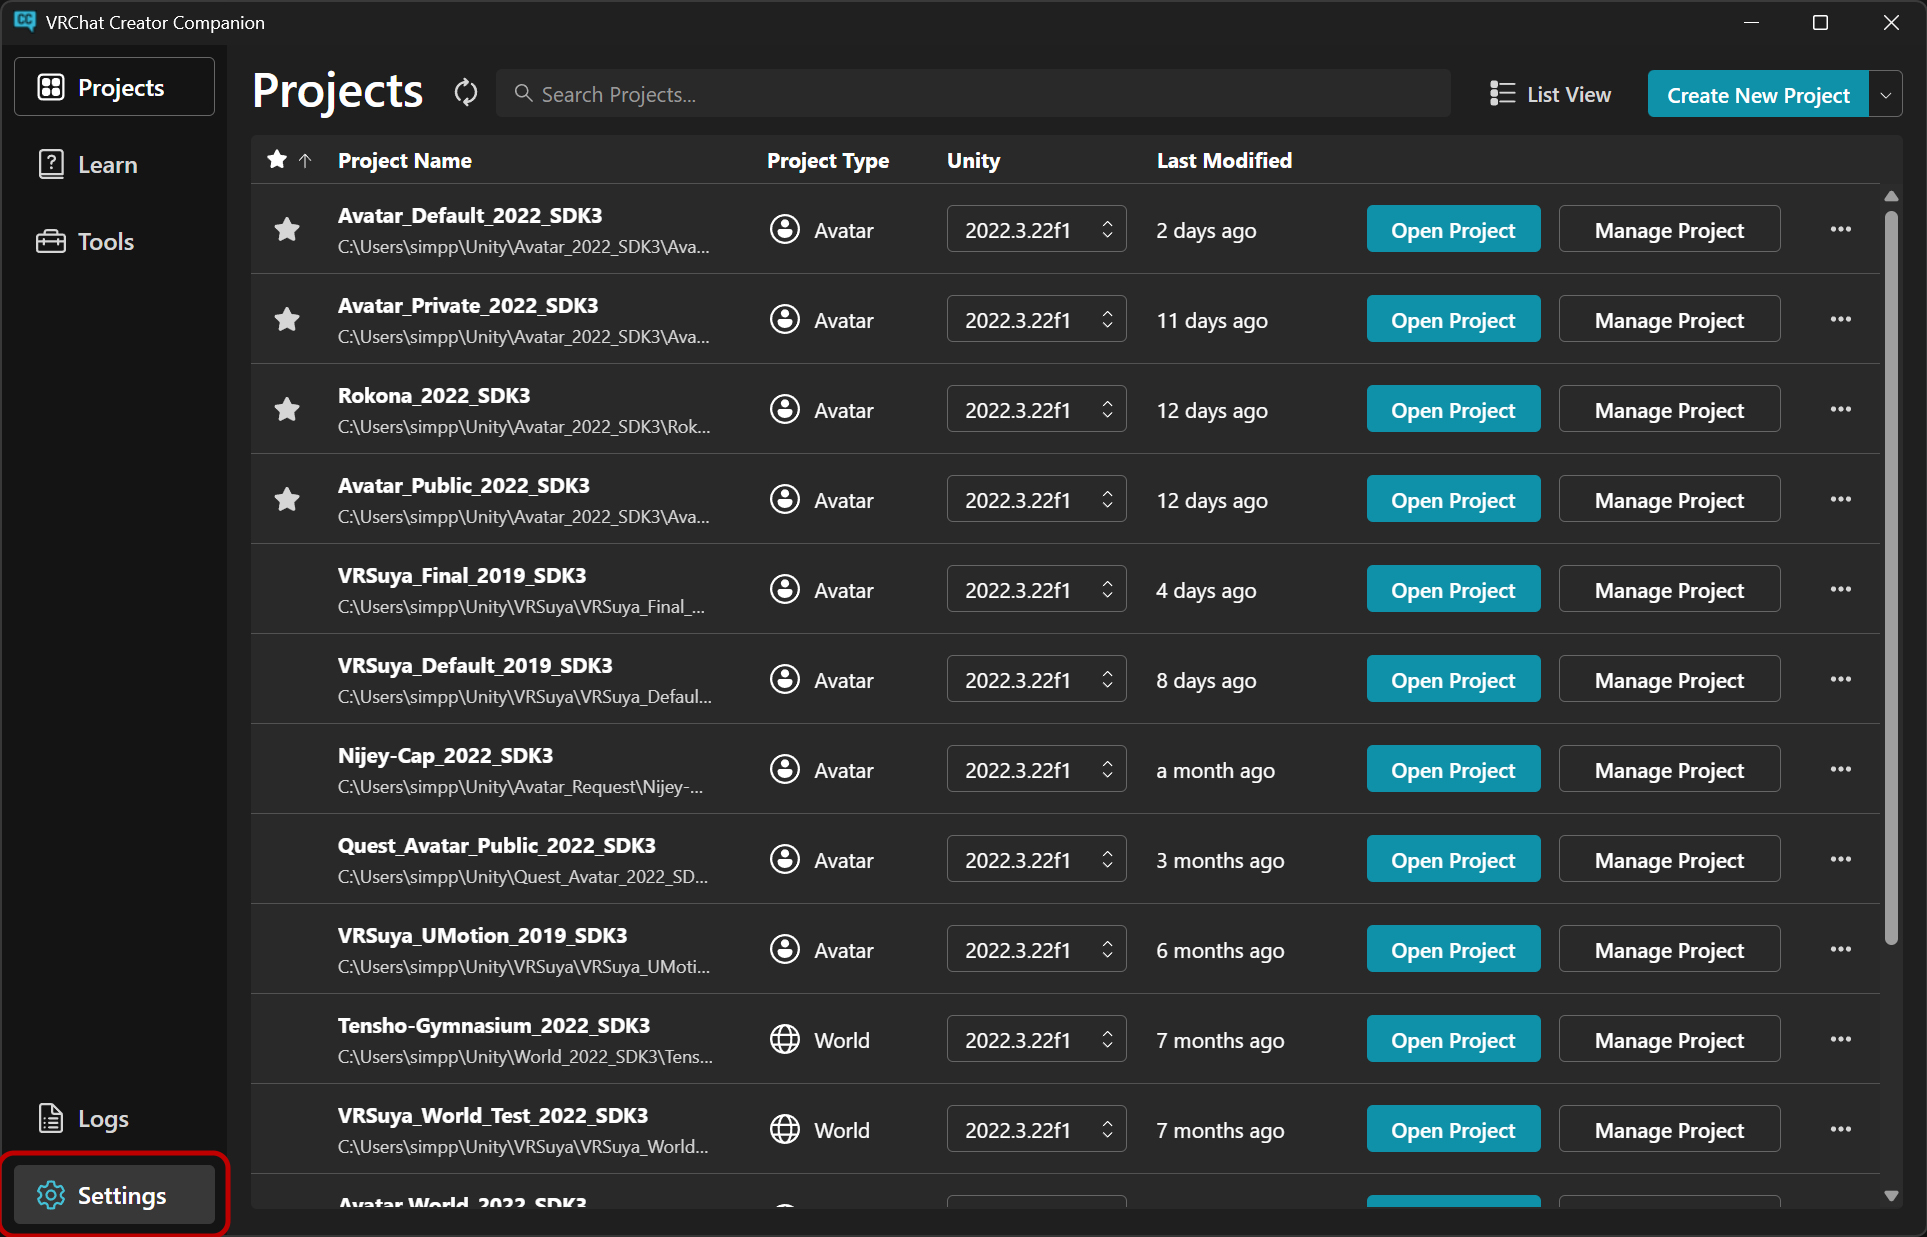The width and height of the screenshot is (1927, 1237).
Task: Maximize the VRChat Creator Companion window
Action: 1820,22
